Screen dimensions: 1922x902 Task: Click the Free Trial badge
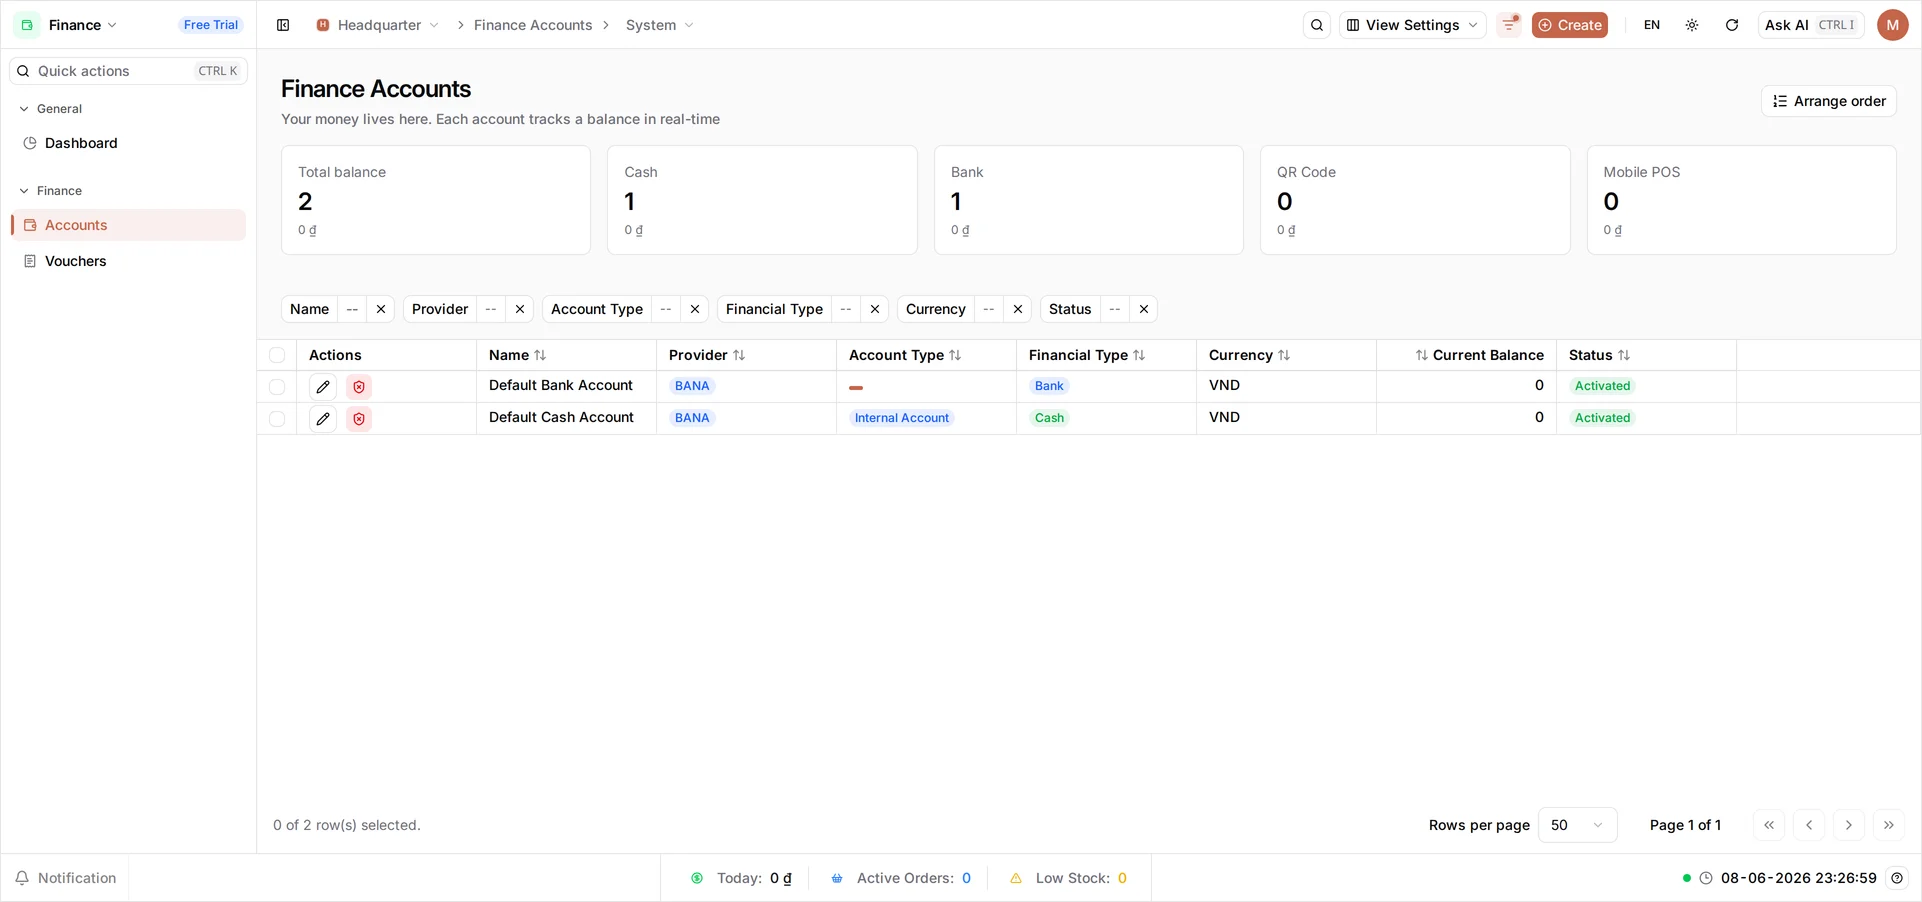click(x=211, y=25)
